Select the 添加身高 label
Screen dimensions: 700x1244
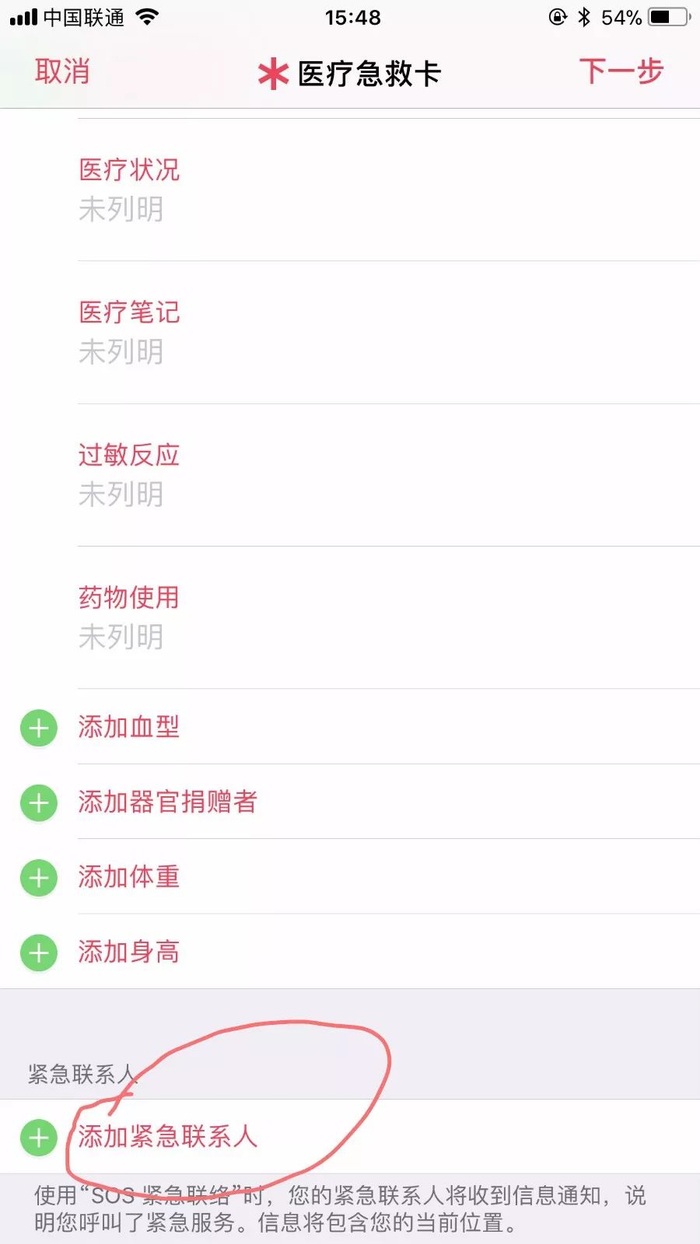click(x=129, y=952)
